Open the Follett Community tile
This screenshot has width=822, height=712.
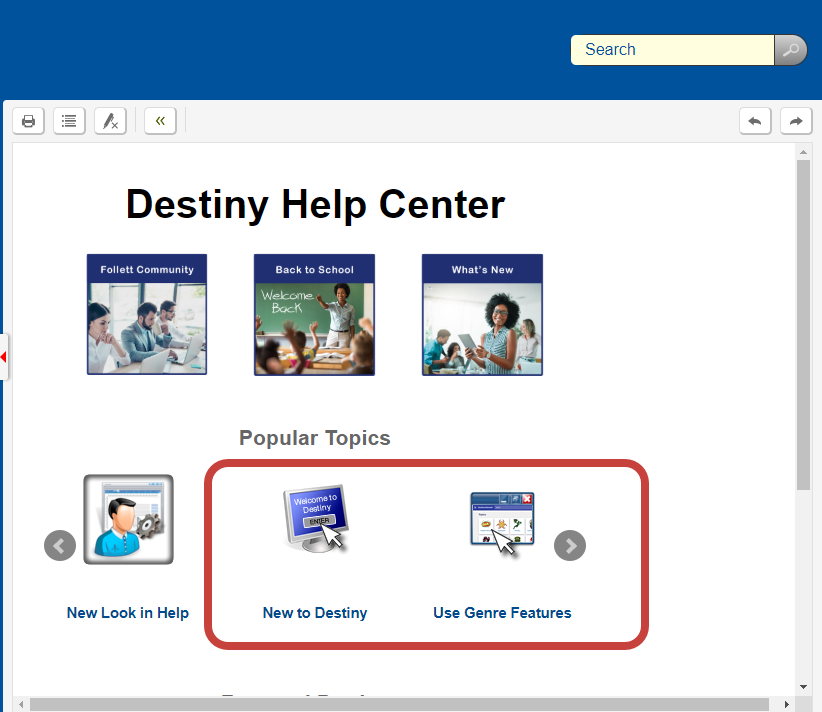[x=147, y=315]
